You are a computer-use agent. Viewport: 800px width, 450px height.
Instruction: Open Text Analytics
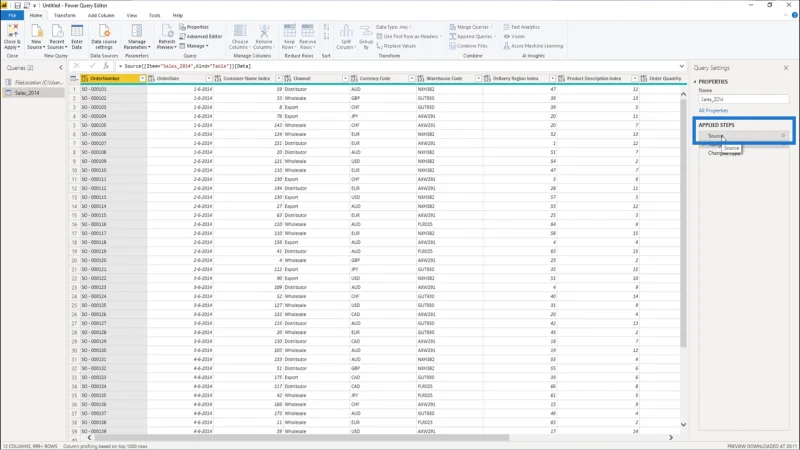521,27
